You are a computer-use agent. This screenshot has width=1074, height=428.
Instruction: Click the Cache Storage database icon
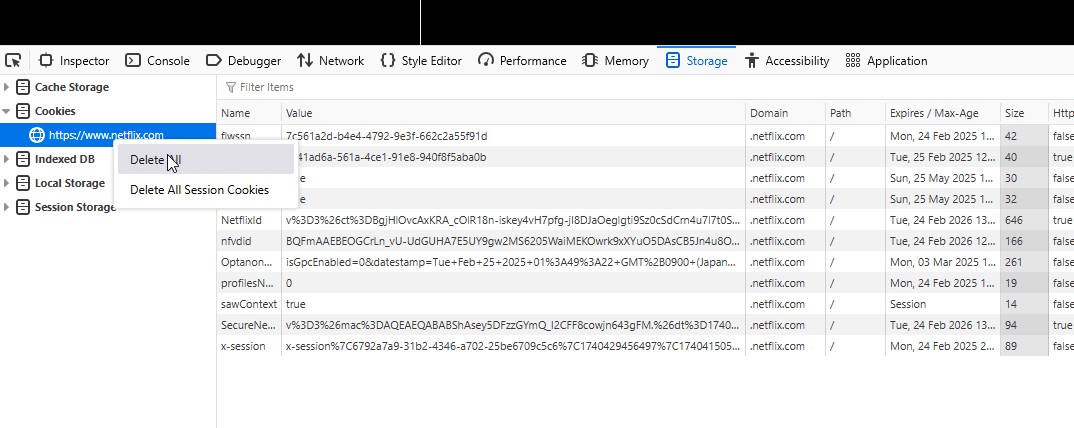(x=23, y=87)
